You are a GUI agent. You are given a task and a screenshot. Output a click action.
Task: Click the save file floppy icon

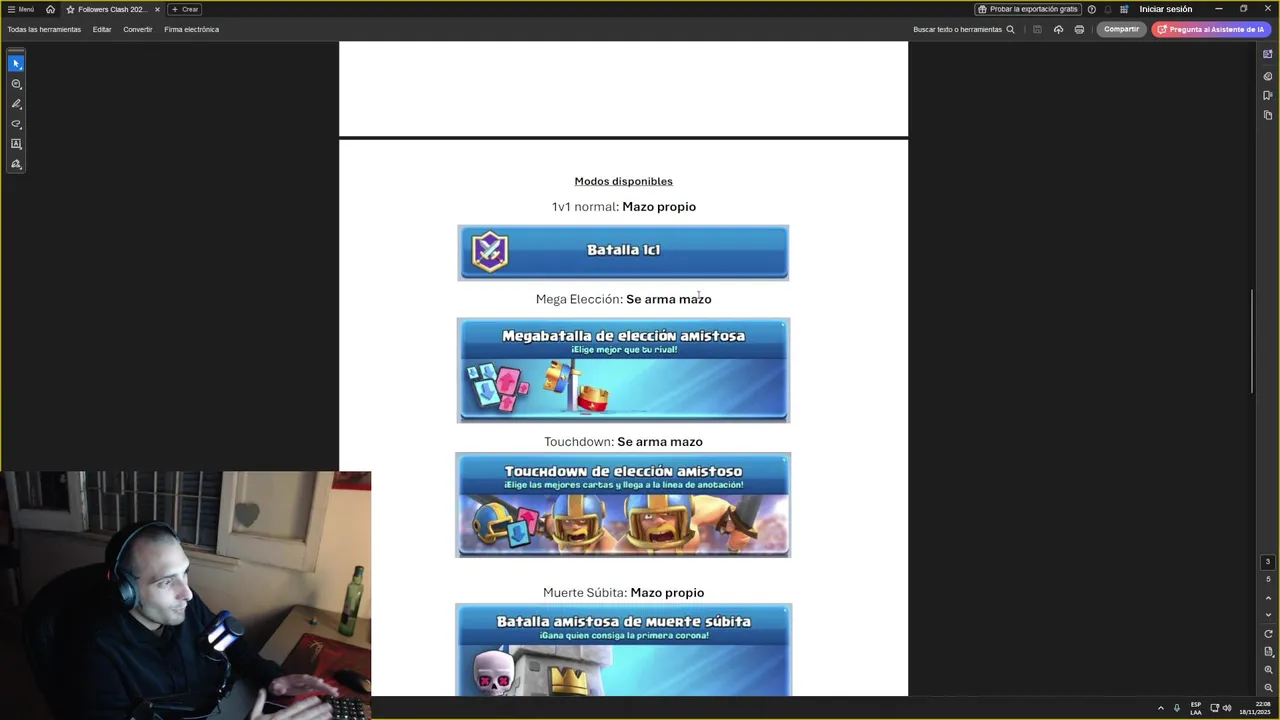click(x=1037, y=29)
